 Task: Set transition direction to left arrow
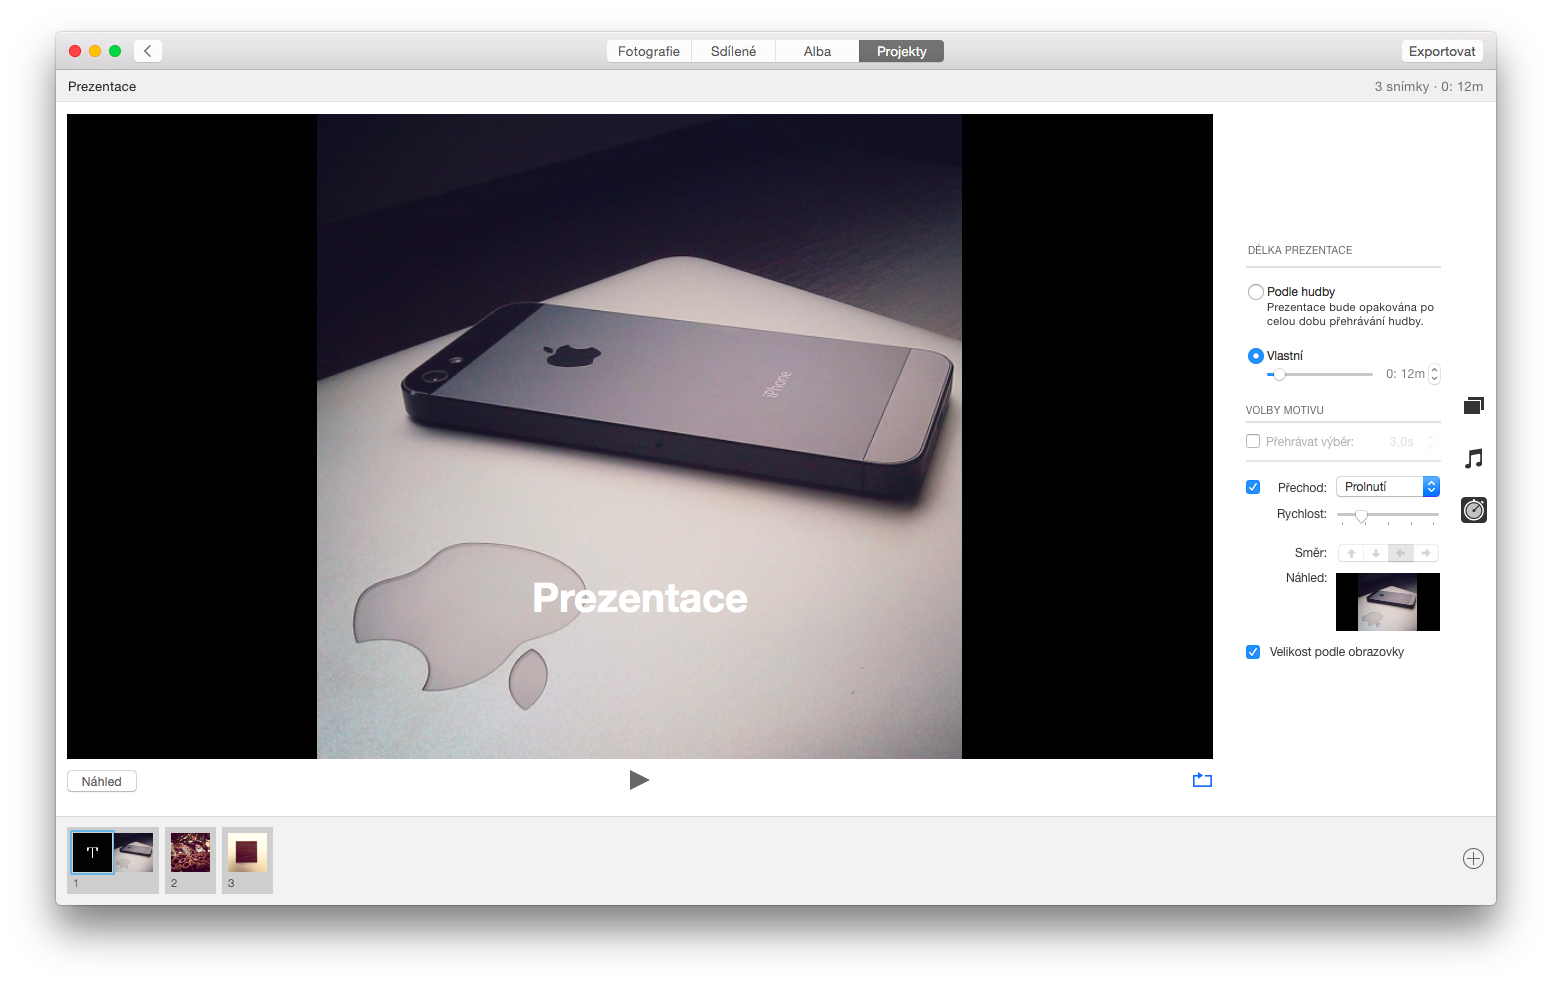tap(1401, 553)
